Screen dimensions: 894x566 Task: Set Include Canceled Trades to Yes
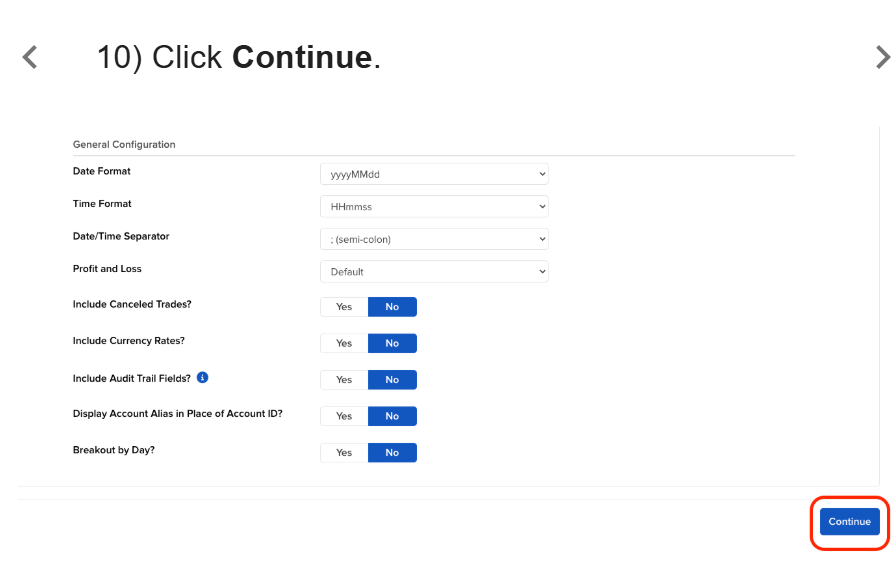pyautogui.click(x=344, y=307)
